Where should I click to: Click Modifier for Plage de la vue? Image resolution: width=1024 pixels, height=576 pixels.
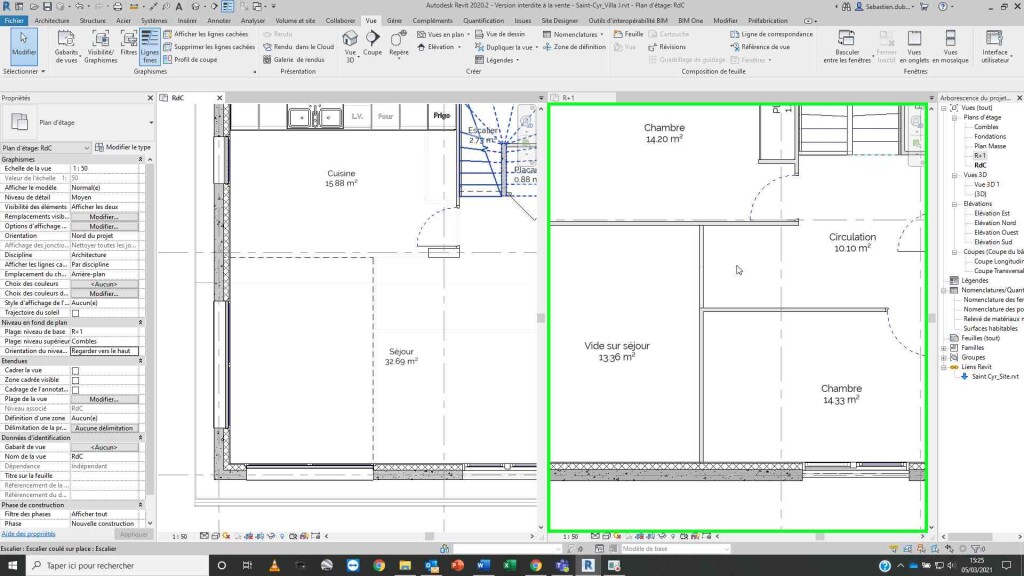pos(104,399)
